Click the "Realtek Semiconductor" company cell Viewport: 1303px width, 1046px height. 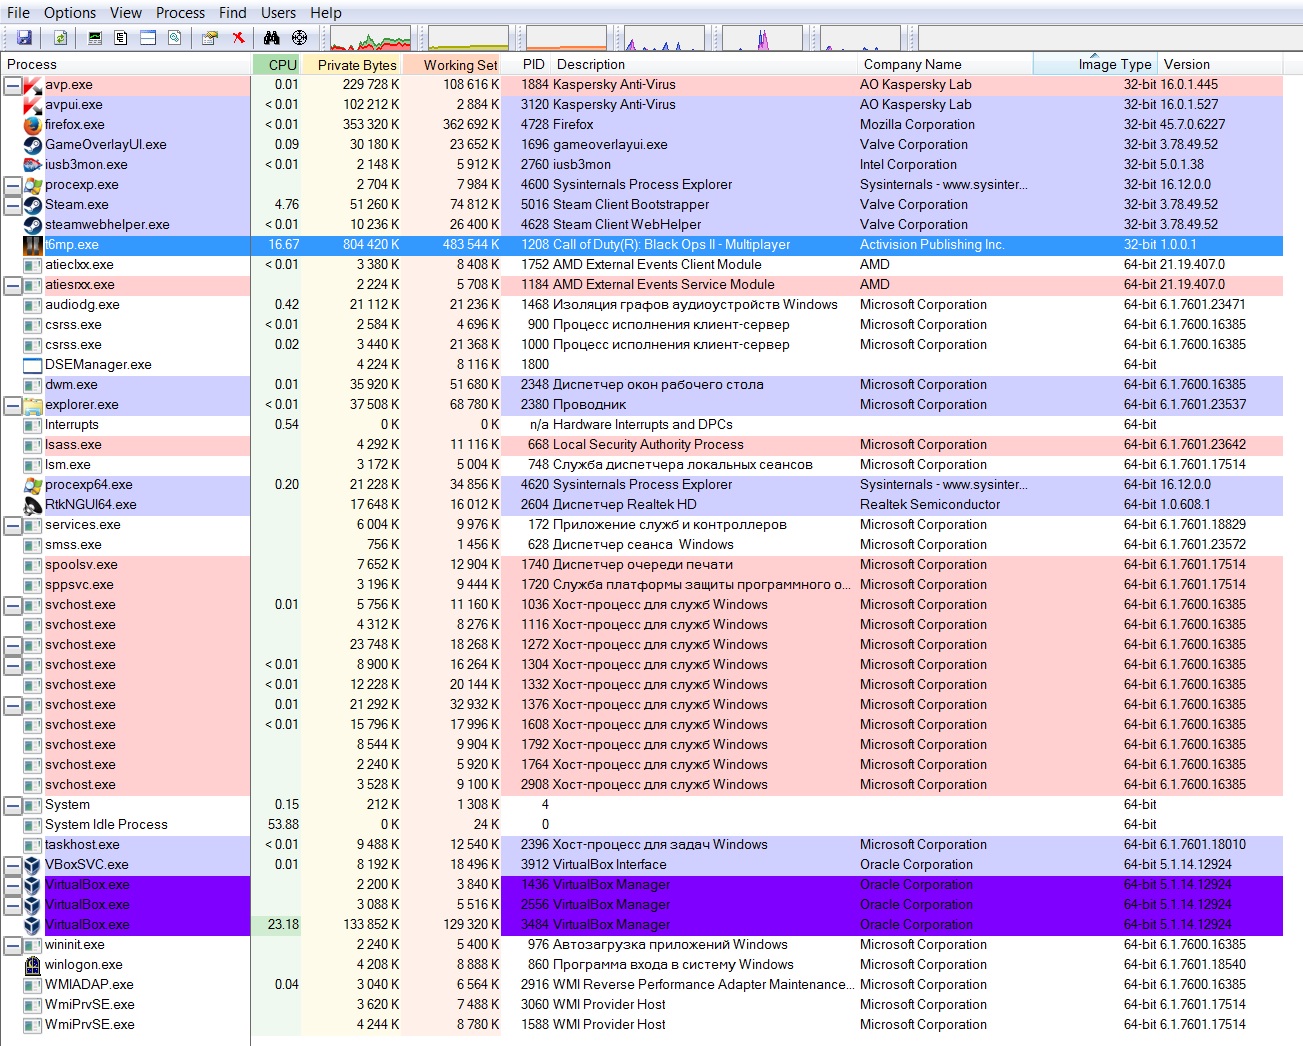[930, 505]
